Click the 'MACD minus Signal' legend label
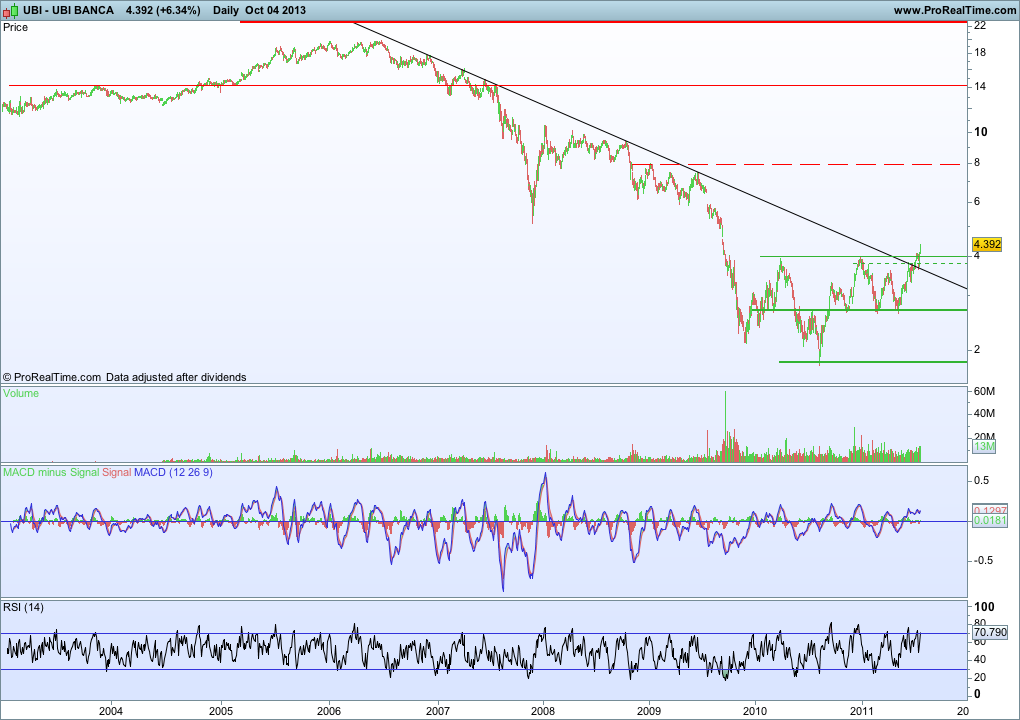 pos(51,472)
